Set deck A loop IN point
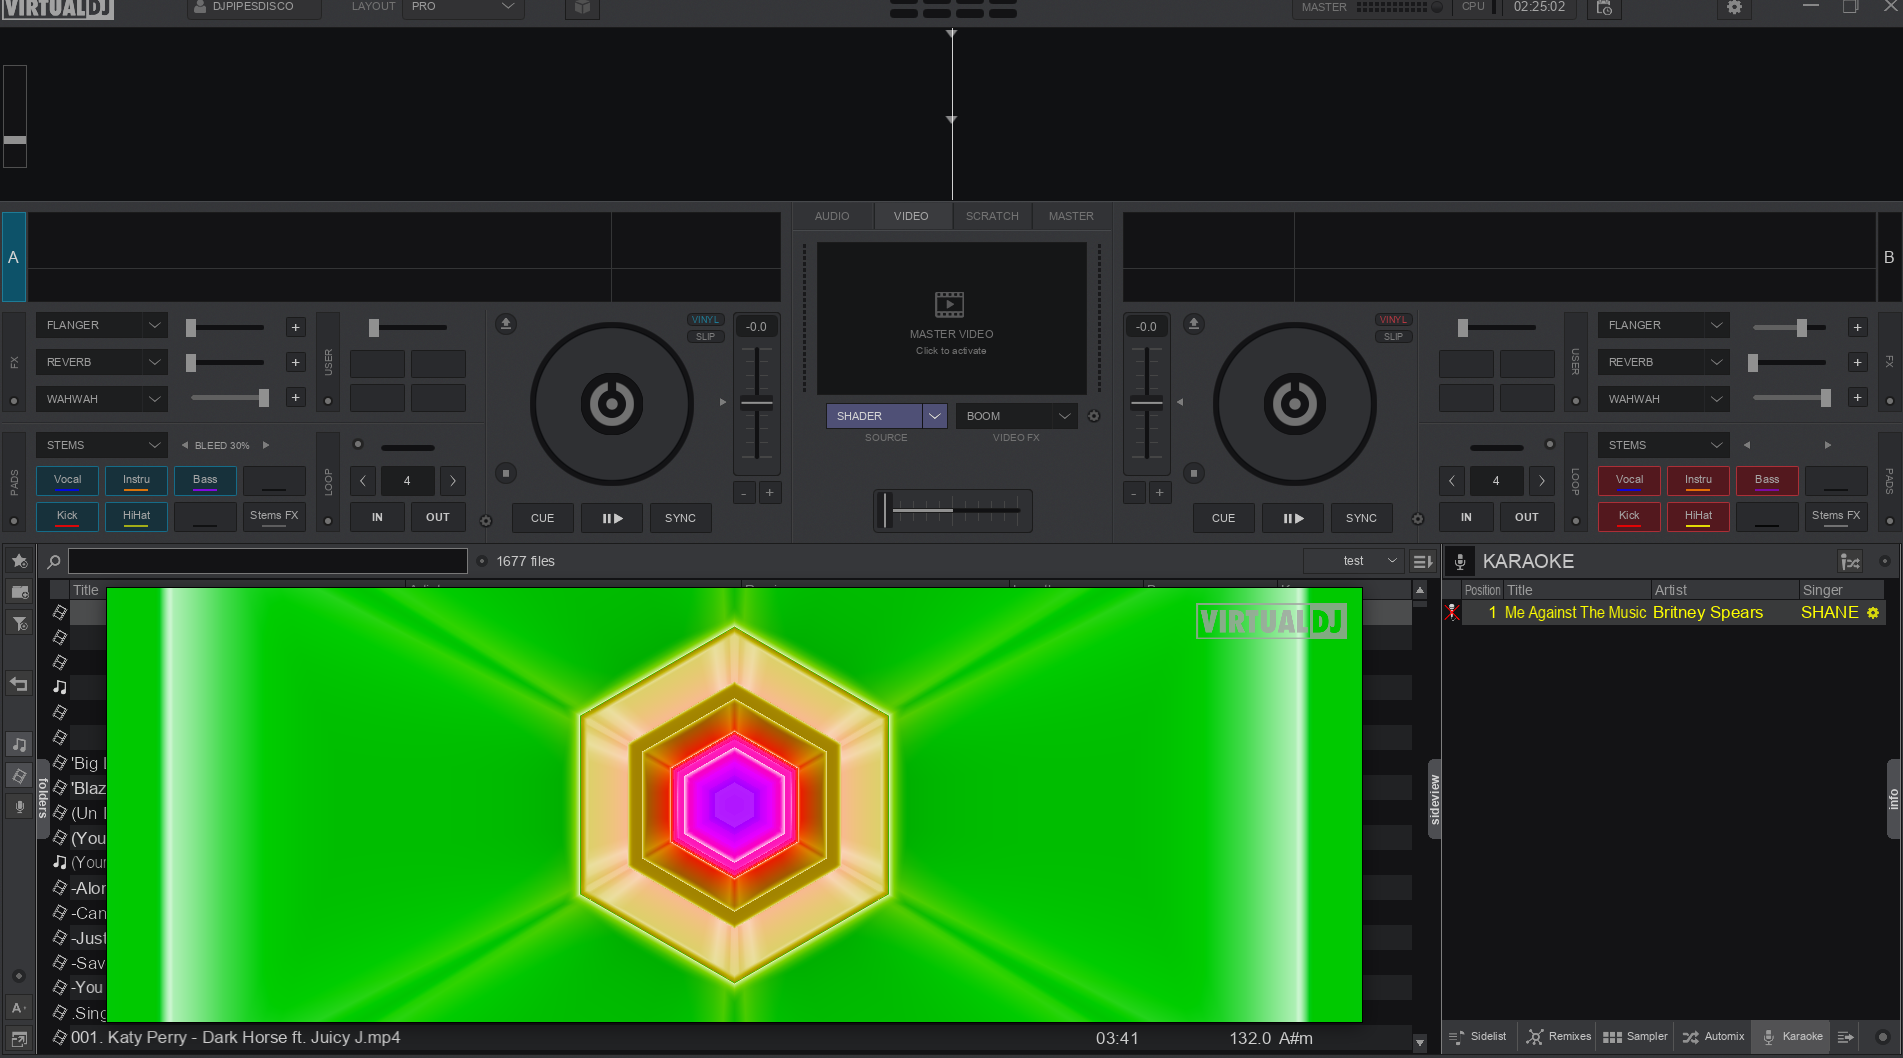 click(377, 517)
